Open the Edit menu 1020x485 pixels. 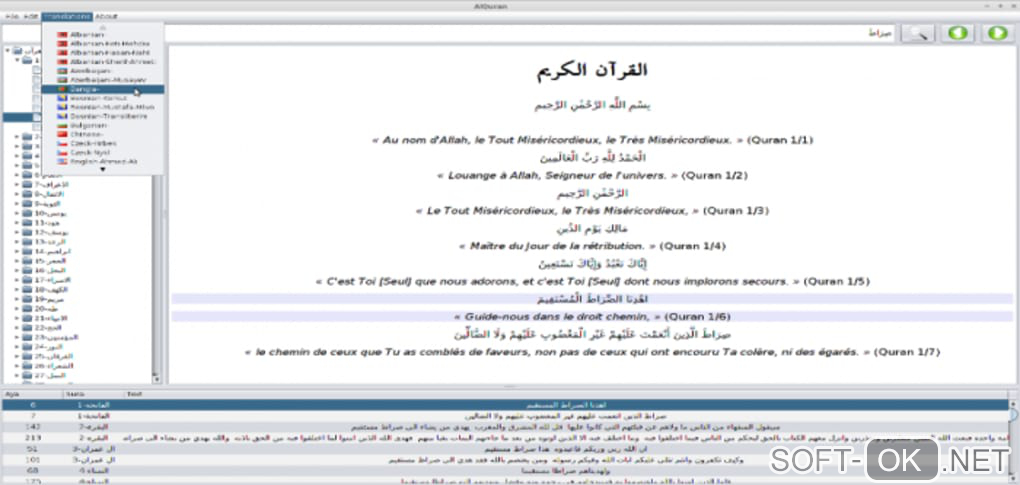click(x=31, y=16)
